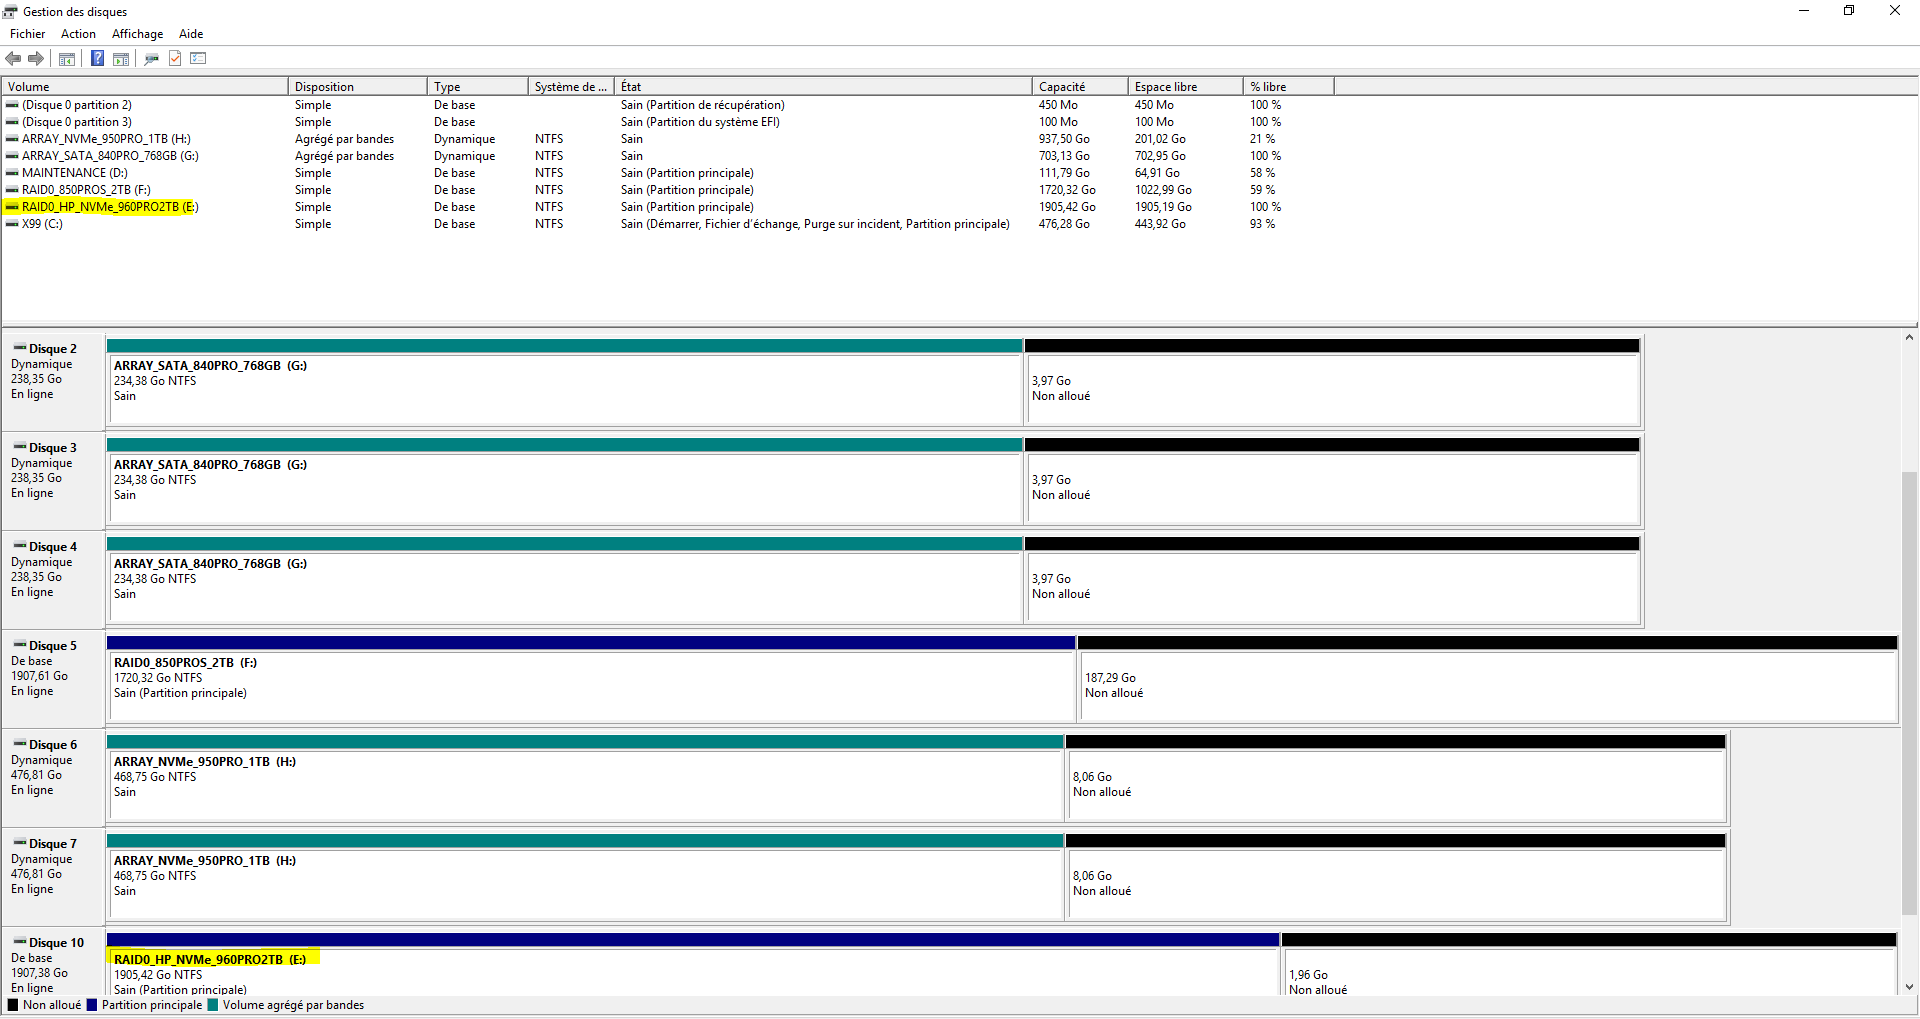The image size is (1920, 1019).
Task: Click the checklist settings toolbar icon
Action: [198, 58]
